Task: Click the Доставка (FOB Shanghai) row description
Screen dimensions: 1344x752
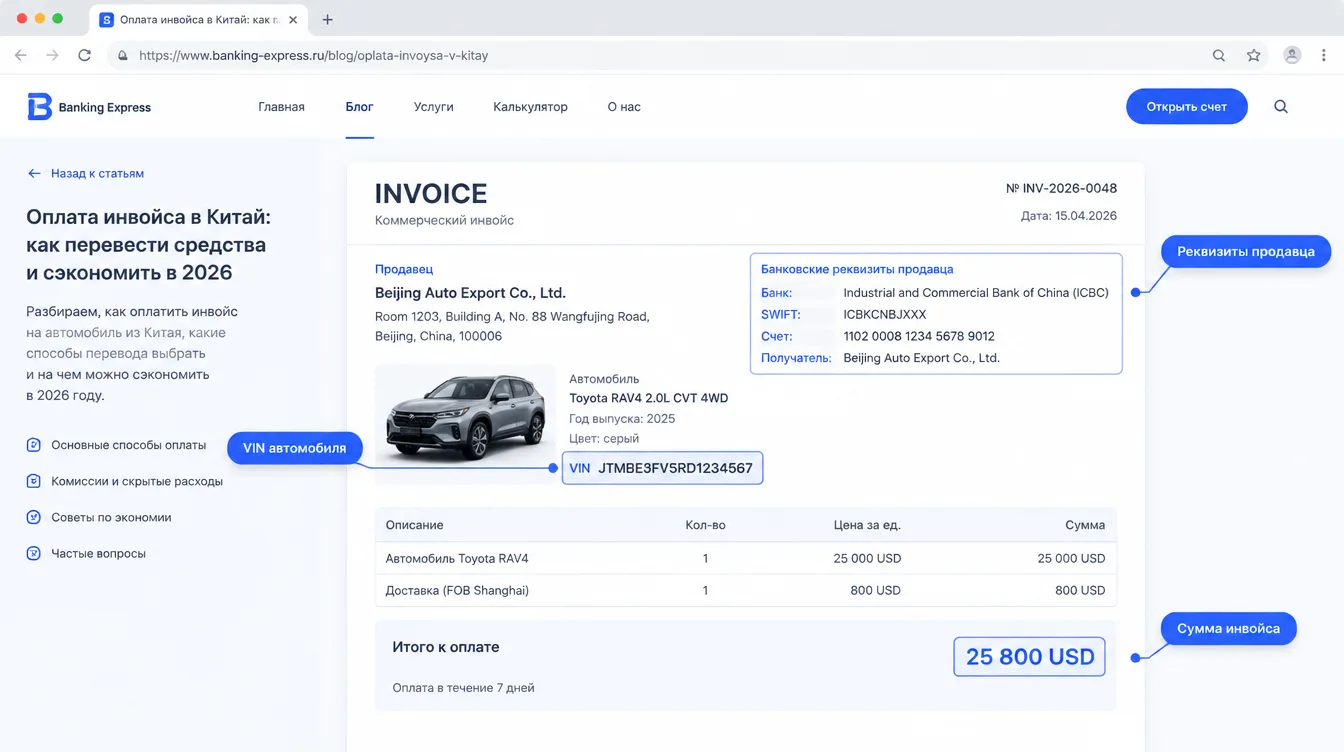Action: click(x=457, y=590)
